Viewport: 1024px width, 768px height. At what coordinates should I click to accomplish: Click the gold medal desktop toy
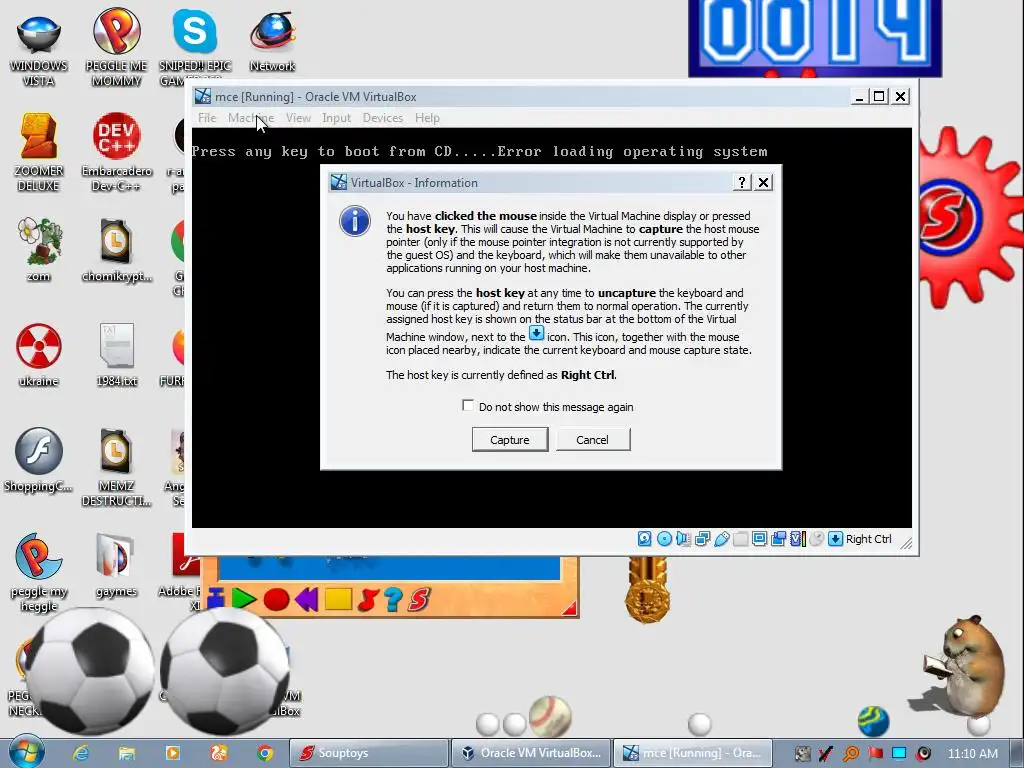[x=647, y=590]
